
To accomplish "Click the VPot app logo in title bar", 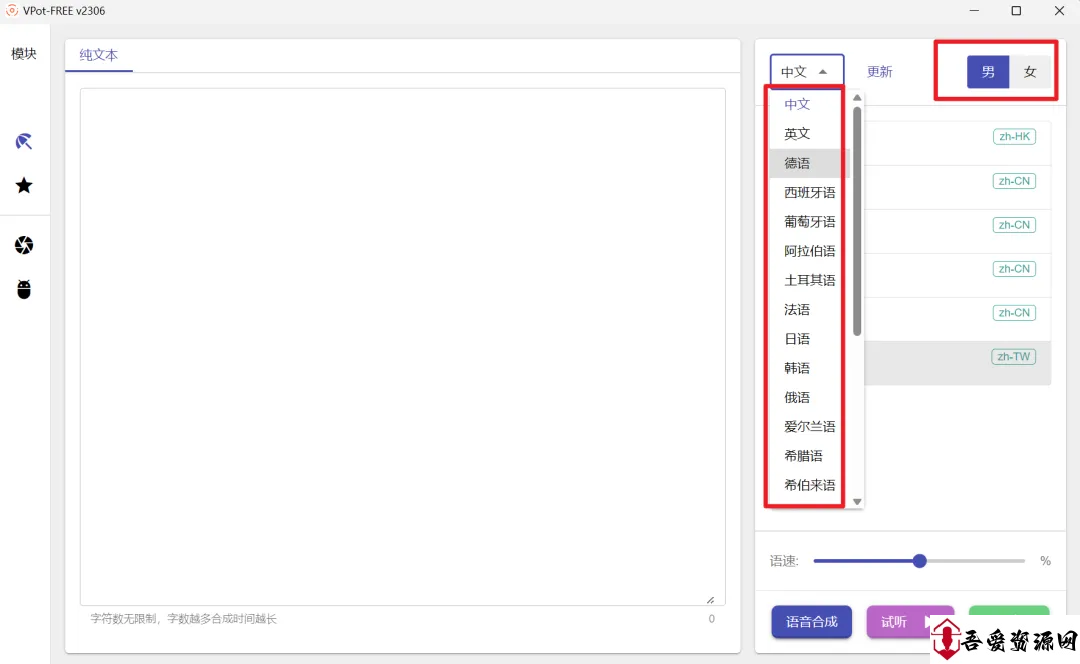I will click(12, 10).
